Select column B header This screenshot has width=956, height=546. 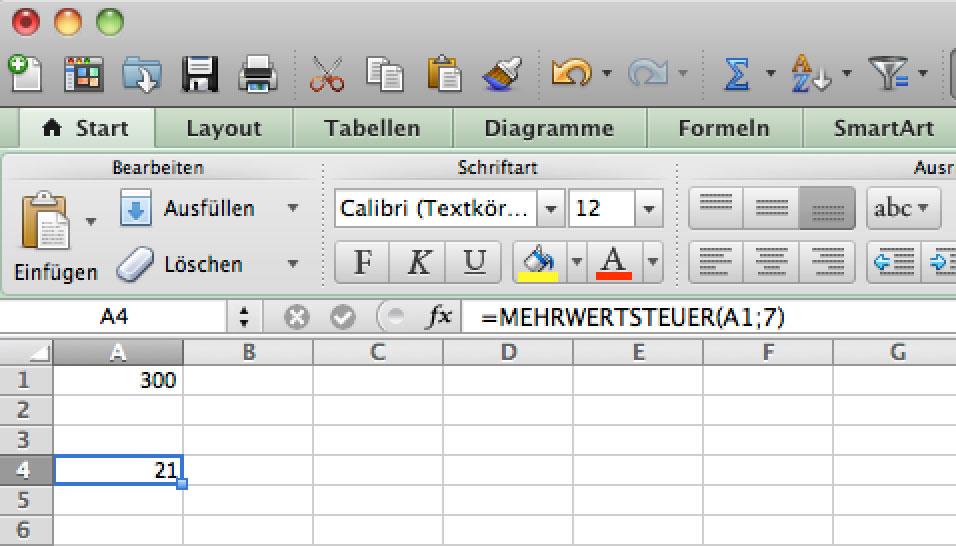pos(248,352)
